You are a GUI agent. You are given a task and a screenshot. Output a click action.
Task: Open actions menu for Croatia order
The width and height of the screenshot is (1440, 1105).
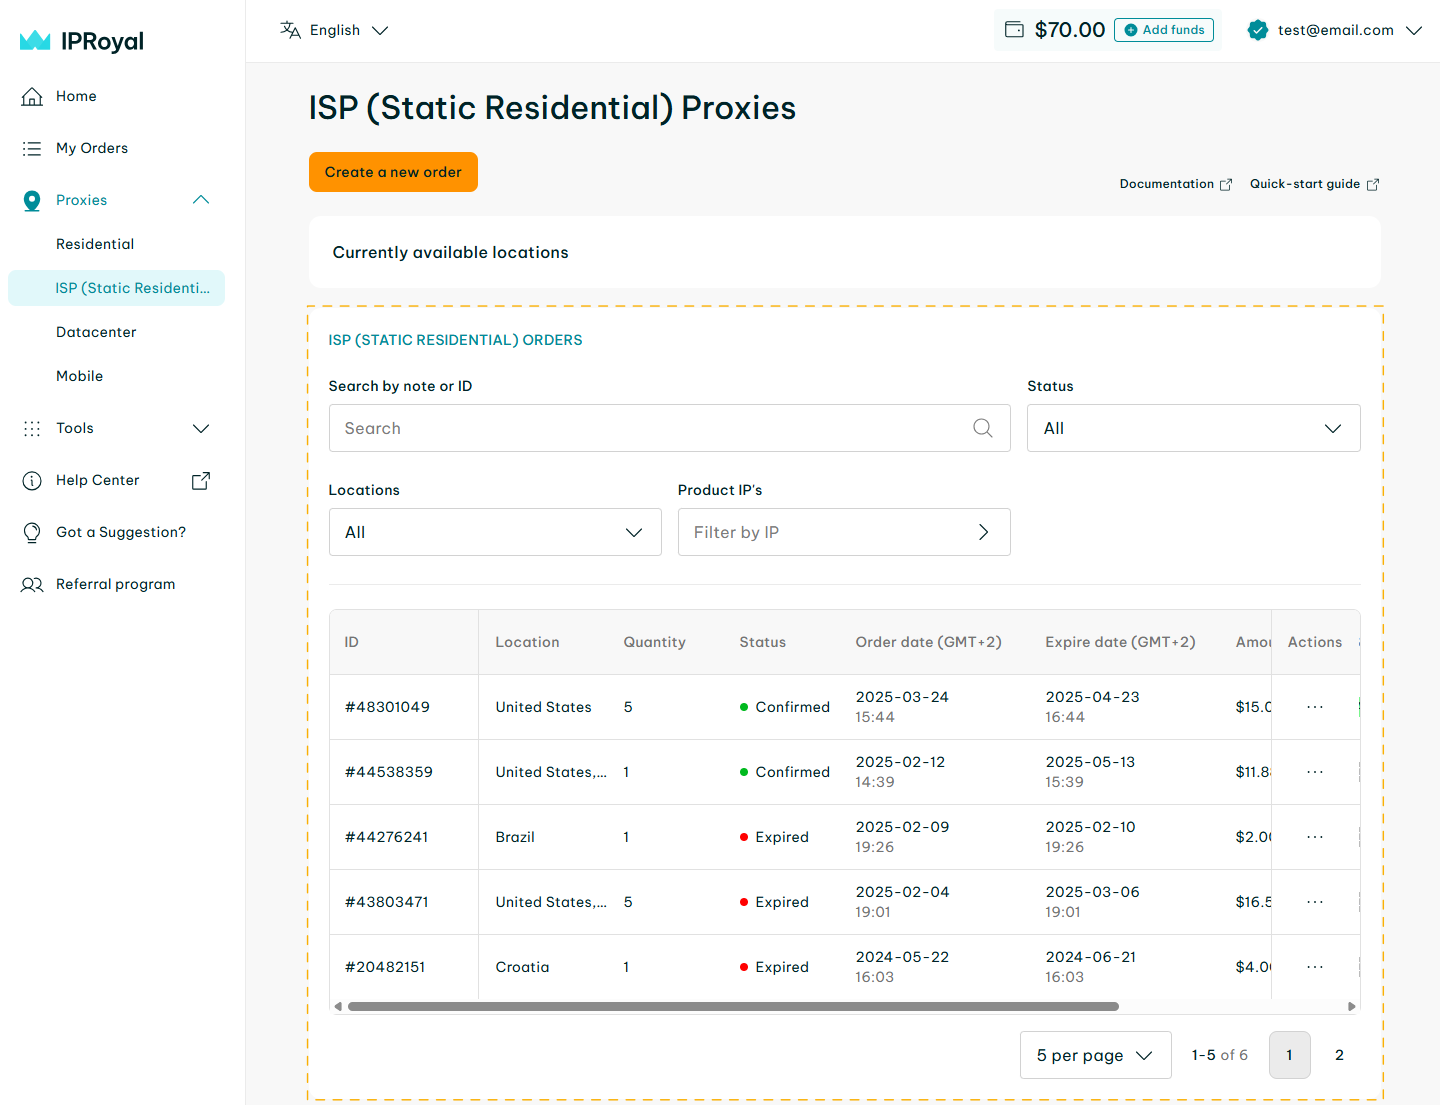(x=1314, y=967)
